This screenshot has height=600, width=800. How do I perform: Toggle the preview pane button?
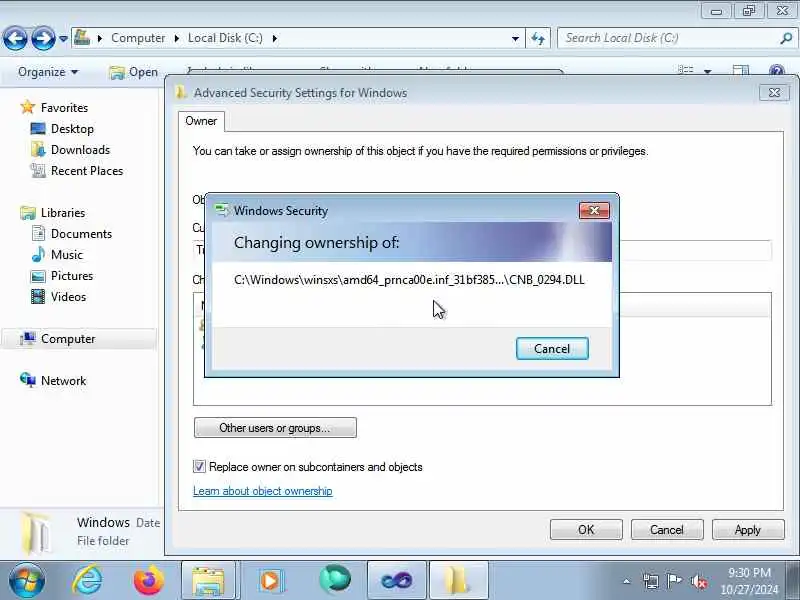[741, 70]
